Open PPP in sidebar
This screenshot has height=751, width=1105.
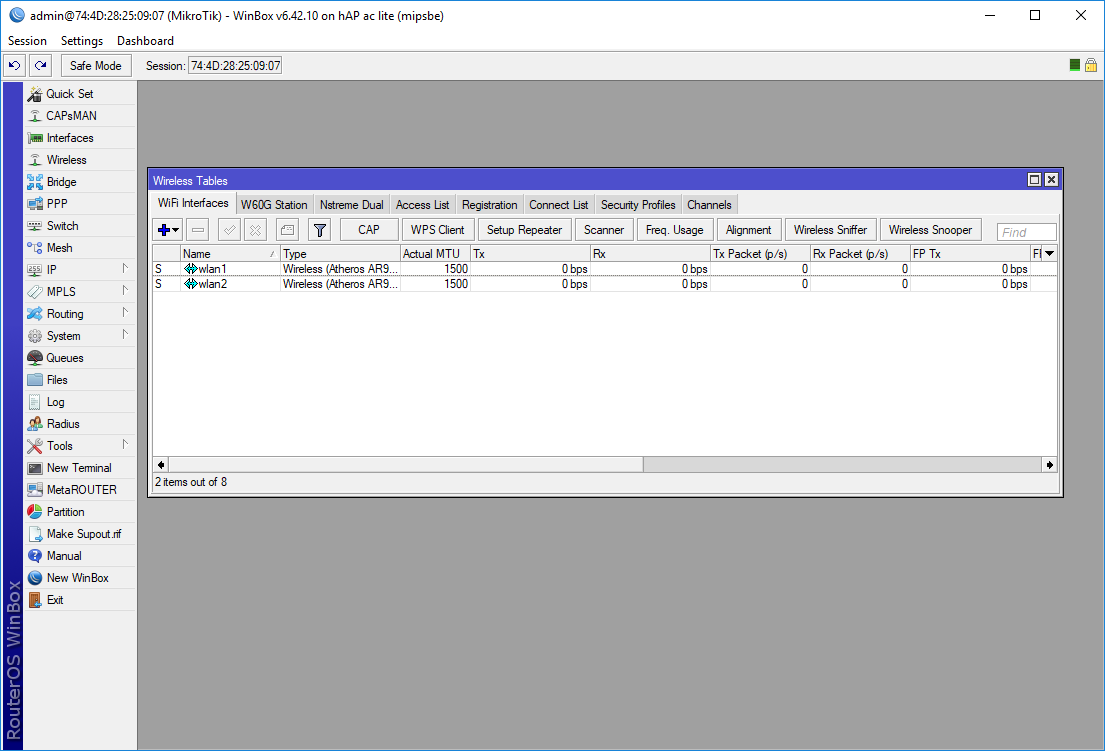click(80, 204)
